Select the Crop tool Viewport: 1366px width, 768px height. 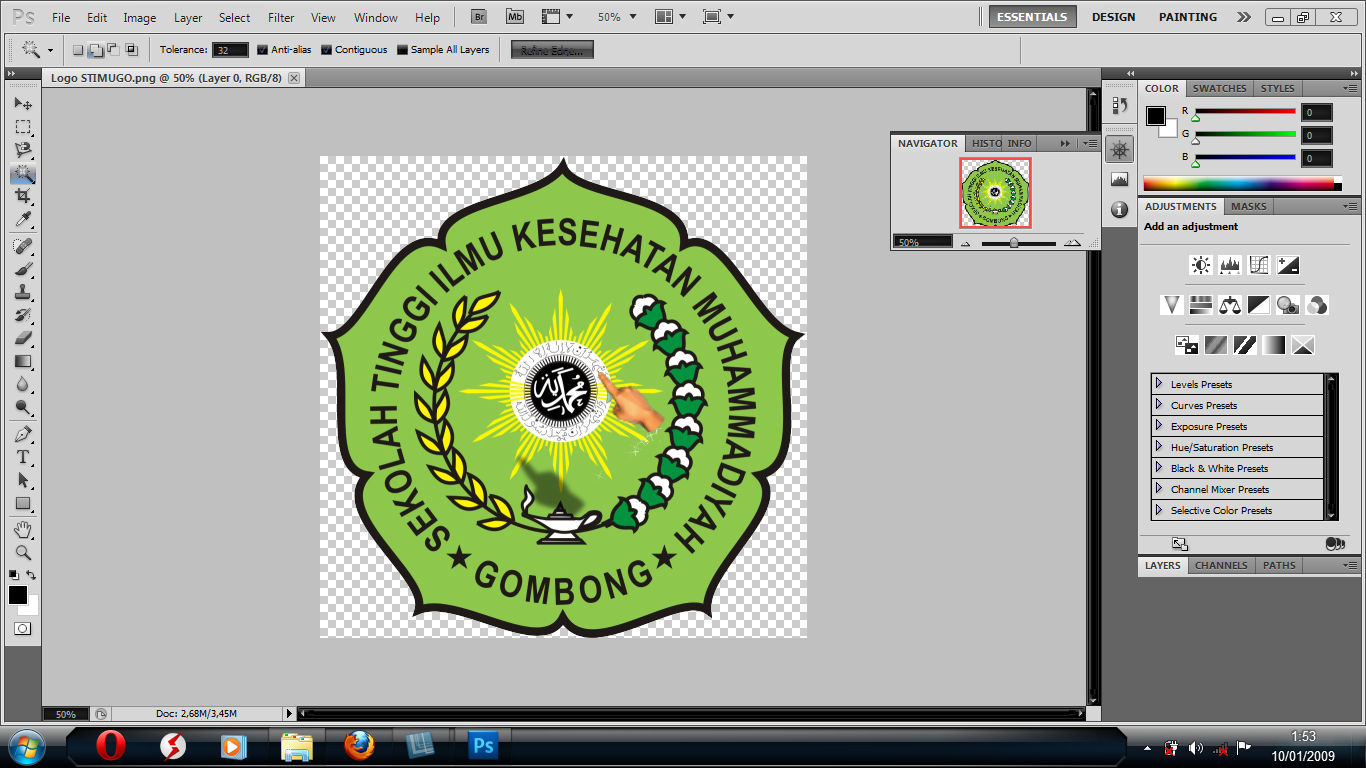[x=22, y=196]
